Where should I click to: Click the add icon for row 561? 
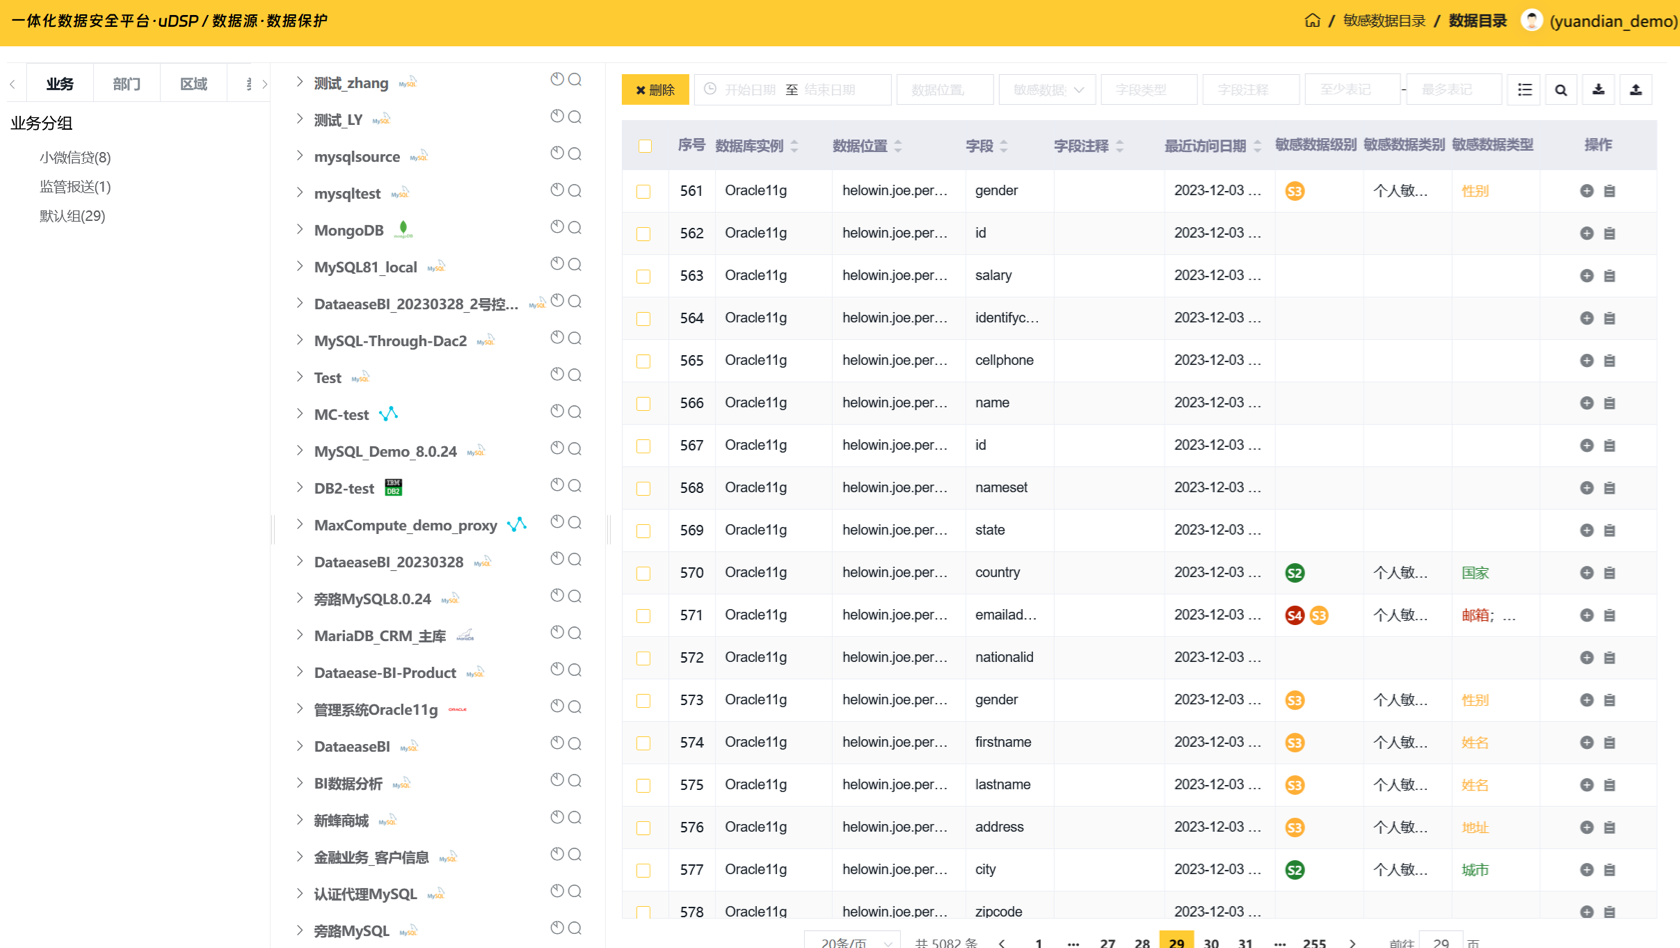pos(1586,191)
